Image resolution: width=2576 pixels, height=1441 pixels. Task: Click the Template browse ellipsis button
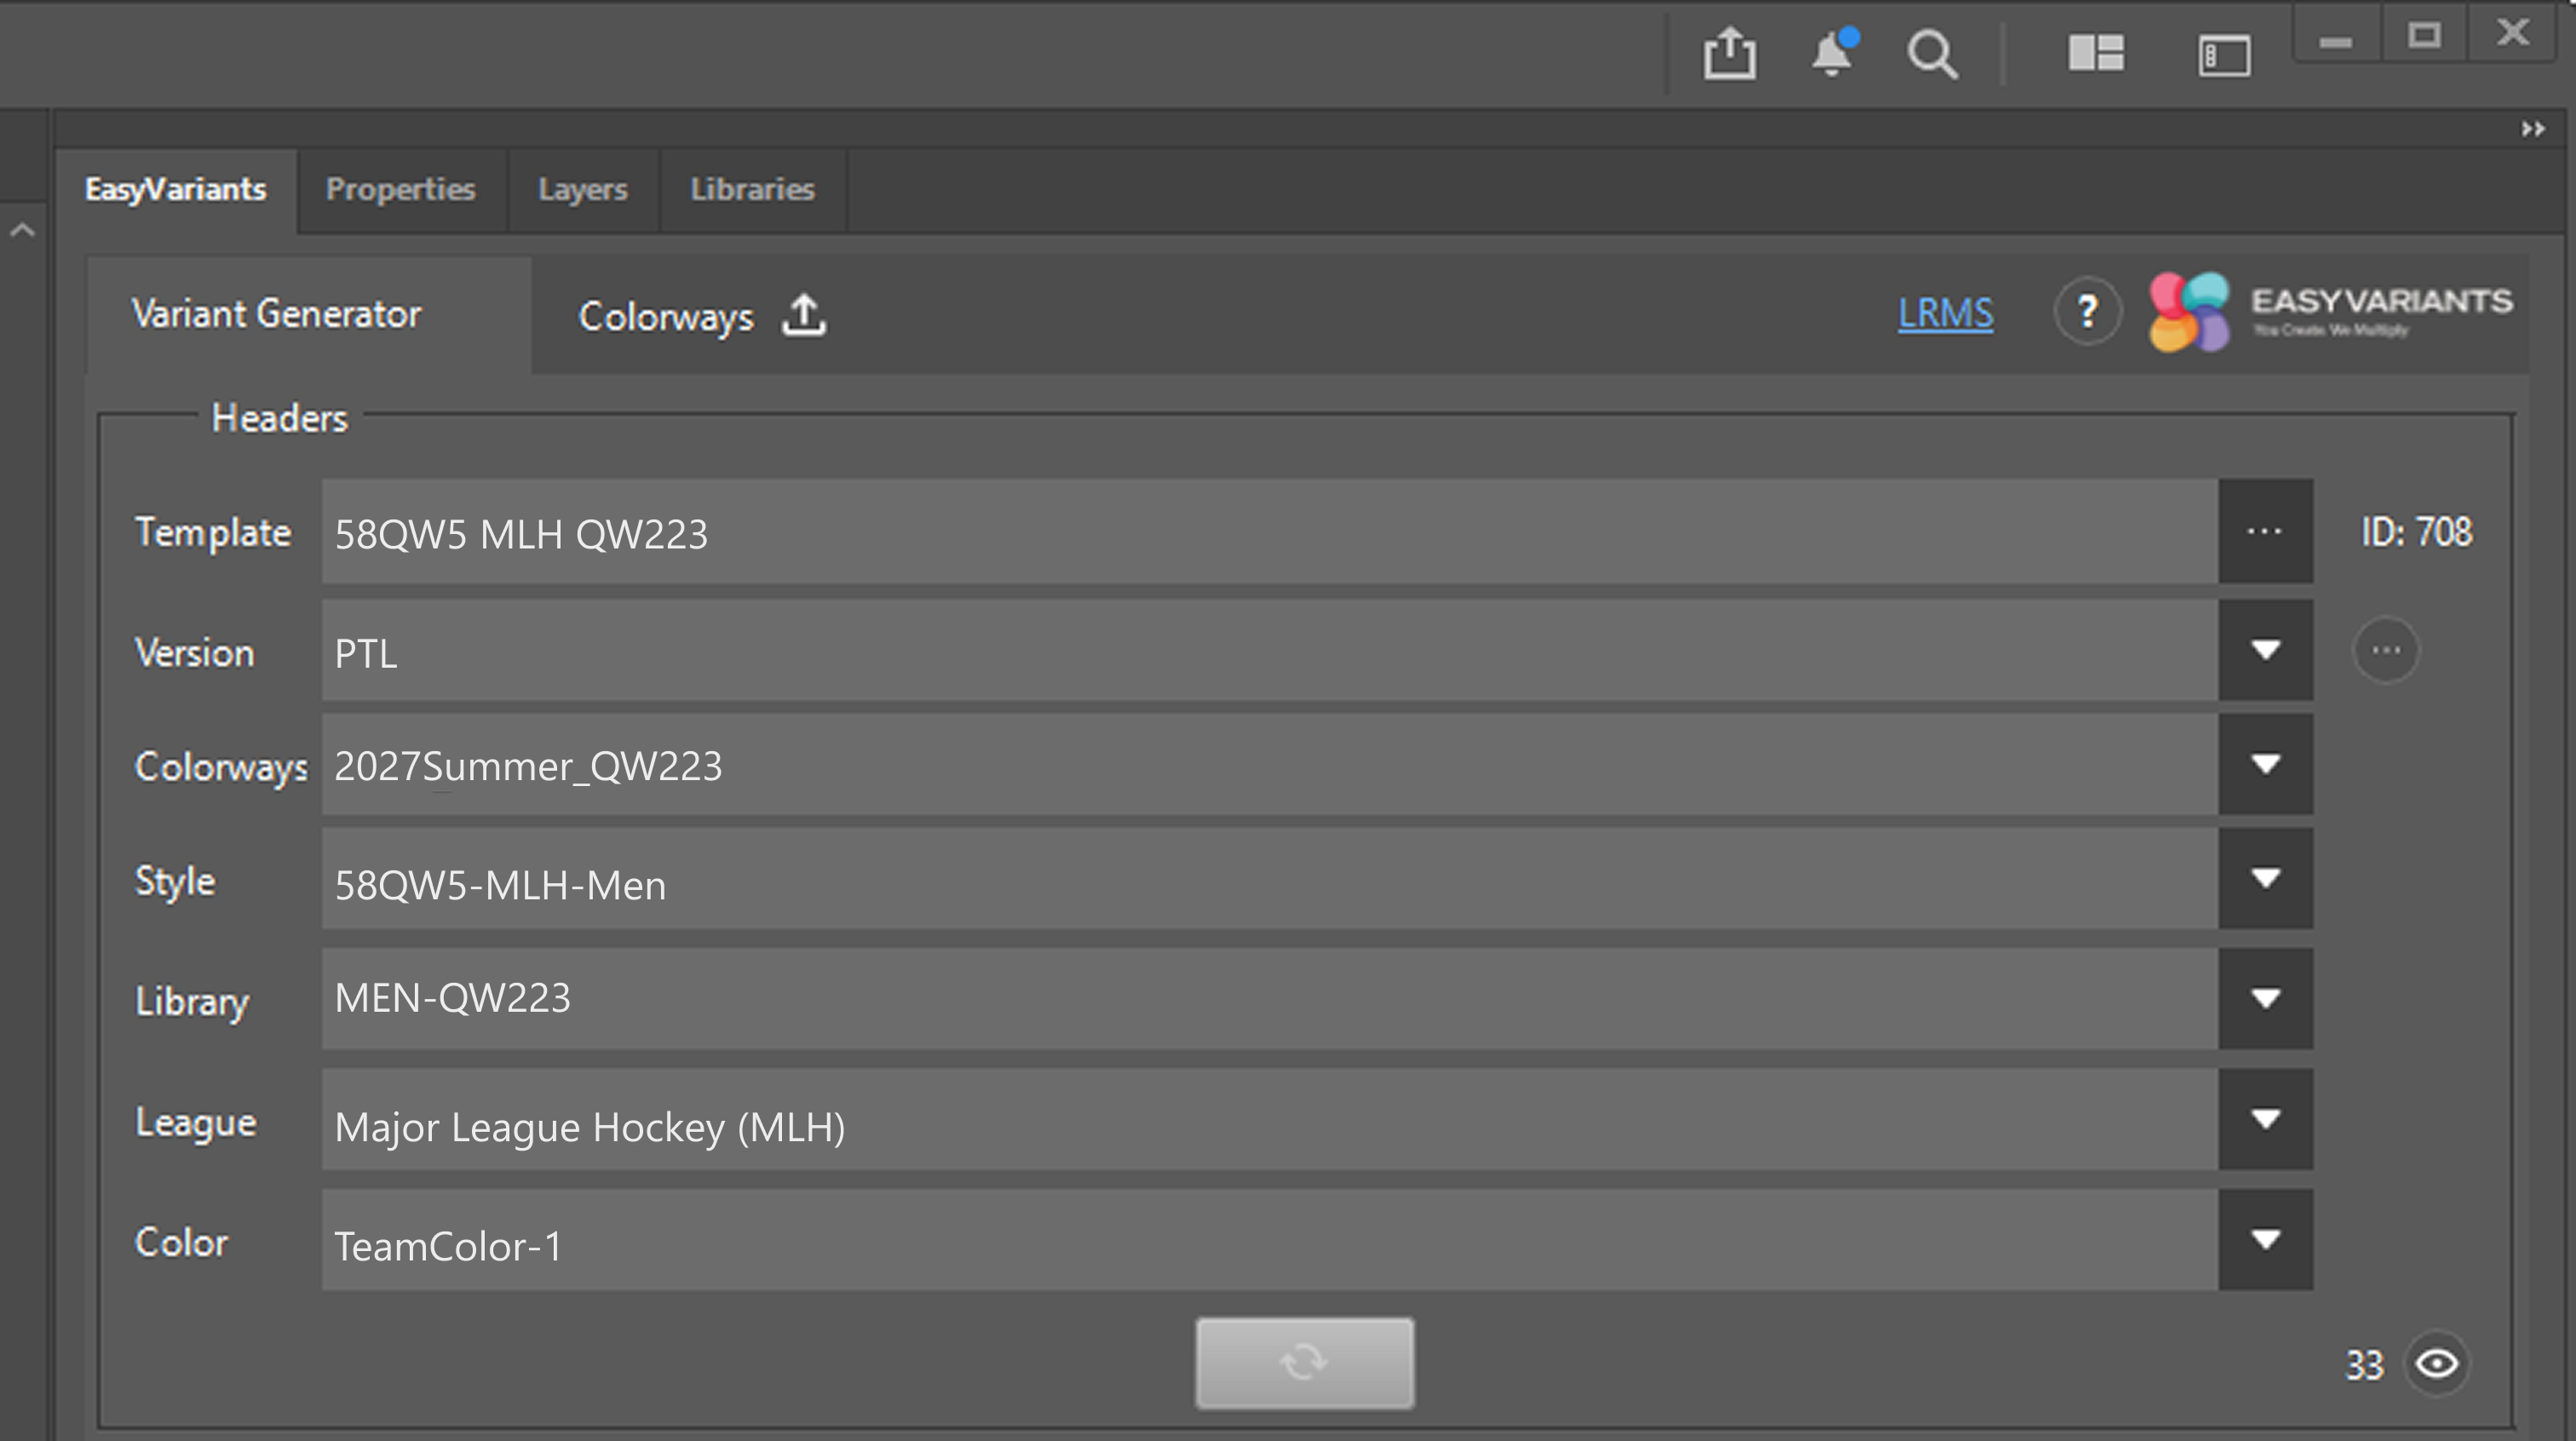coord(2265,531)
